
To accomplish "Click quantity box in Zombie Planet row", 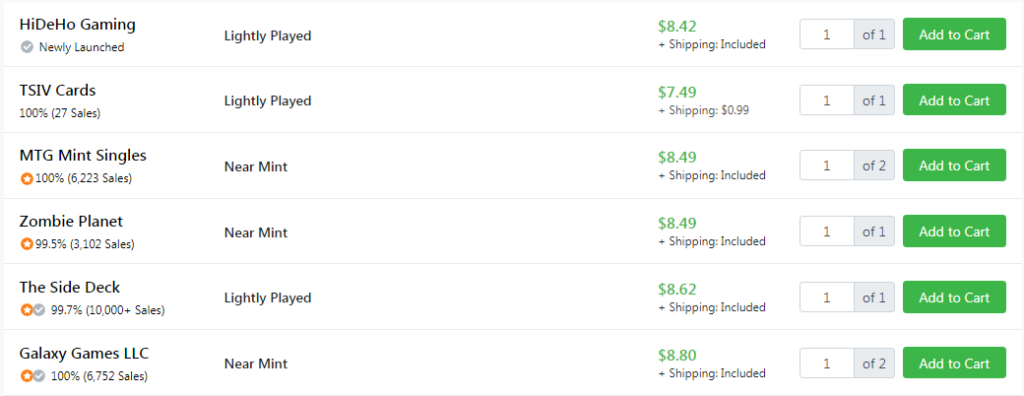I will click(827, 231).
